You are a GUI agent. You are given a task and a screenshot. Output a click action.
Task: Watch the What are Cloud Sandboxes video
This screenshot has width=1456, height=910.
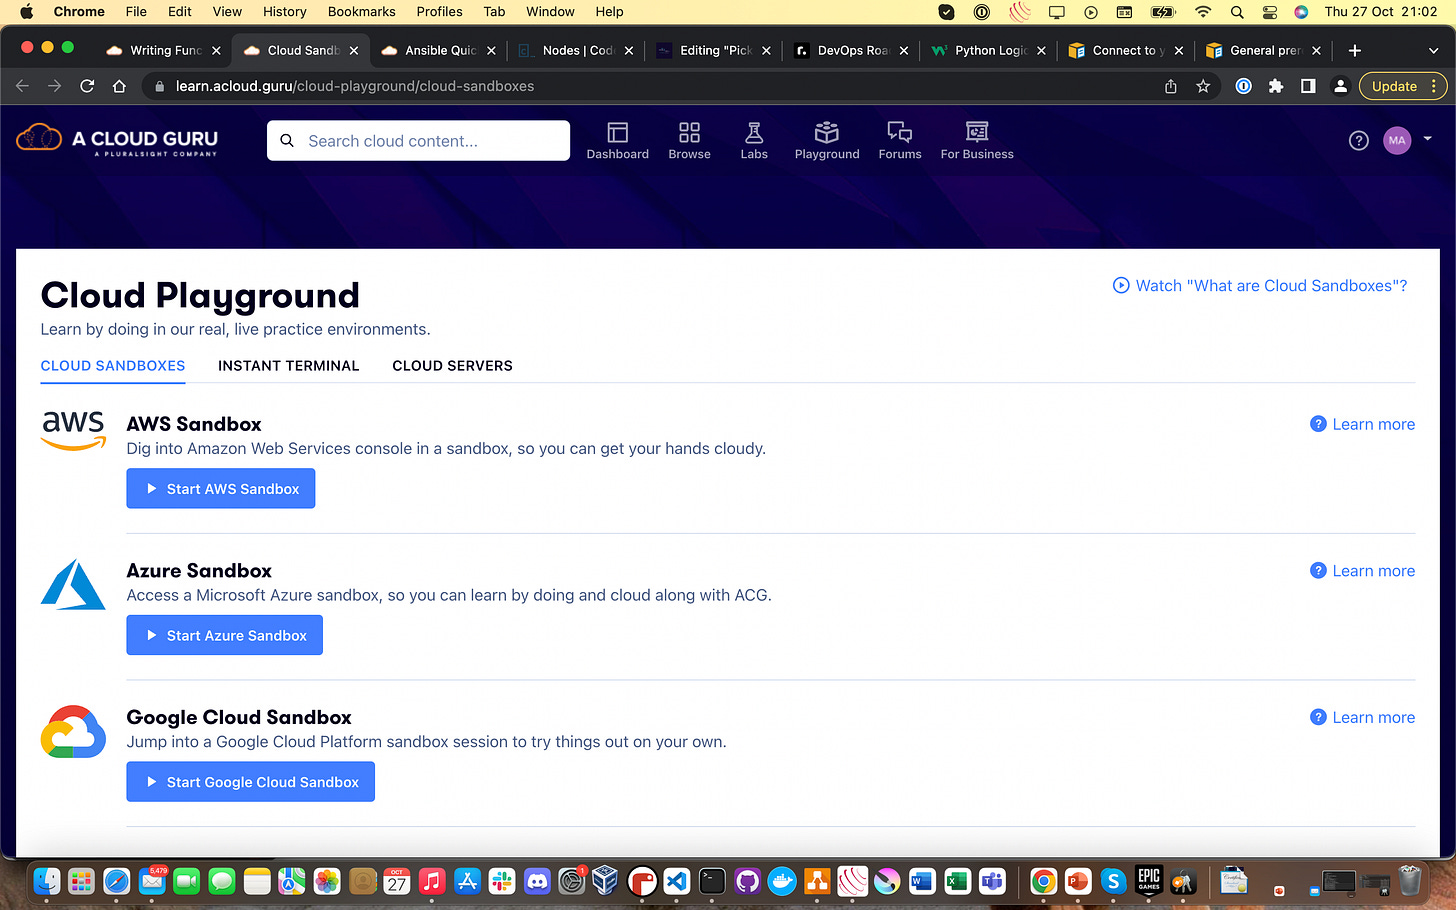pyautogui.click(x=1260, y=286)
